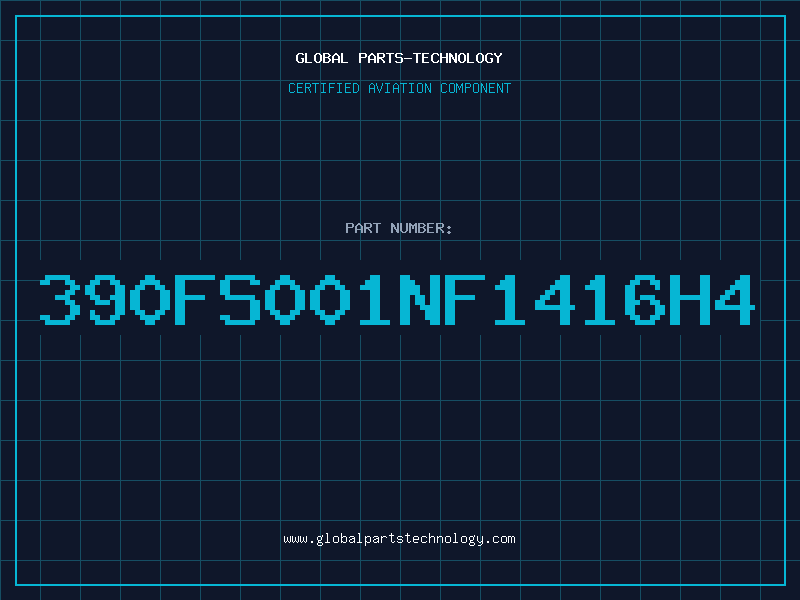Select the part number 390FS001NF1416H4
The image size is (800, 600).
coord(397,299)
